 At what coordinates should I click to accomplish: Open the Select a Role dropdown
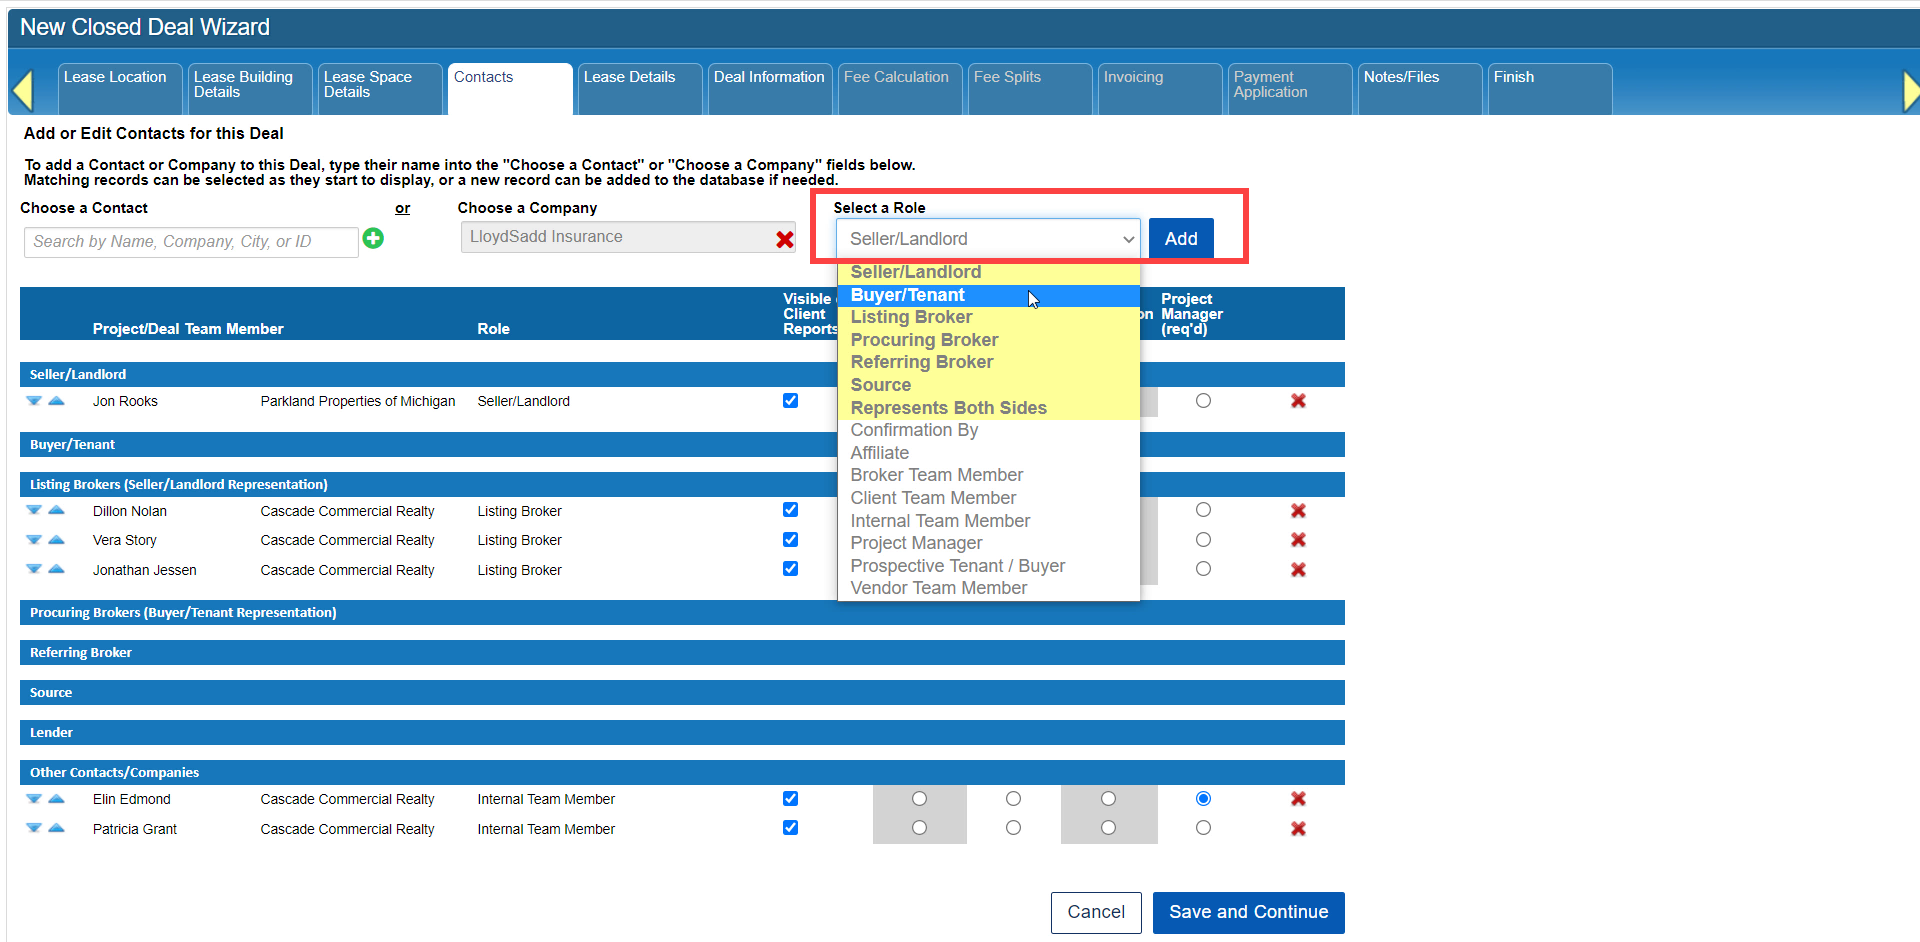point(988,239)
